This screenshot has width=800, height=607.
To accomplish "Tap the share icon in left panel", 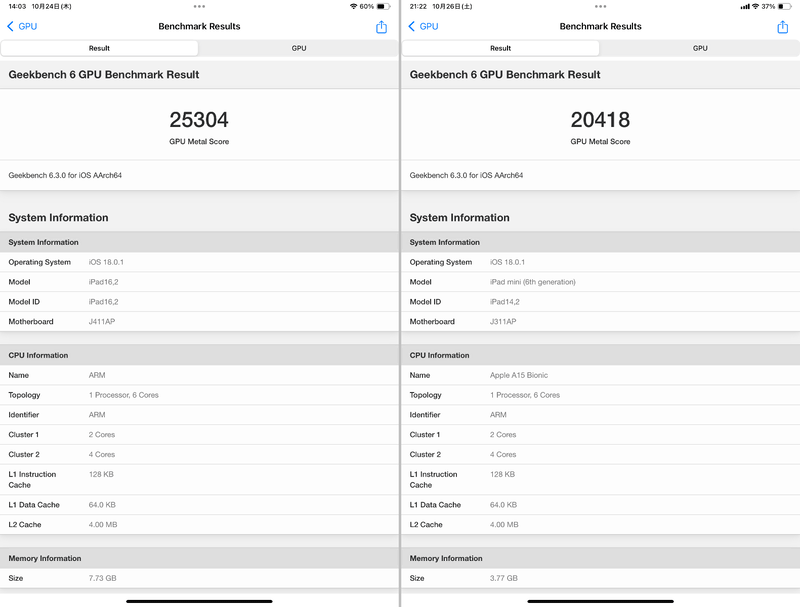I will [x=381, y=27].
